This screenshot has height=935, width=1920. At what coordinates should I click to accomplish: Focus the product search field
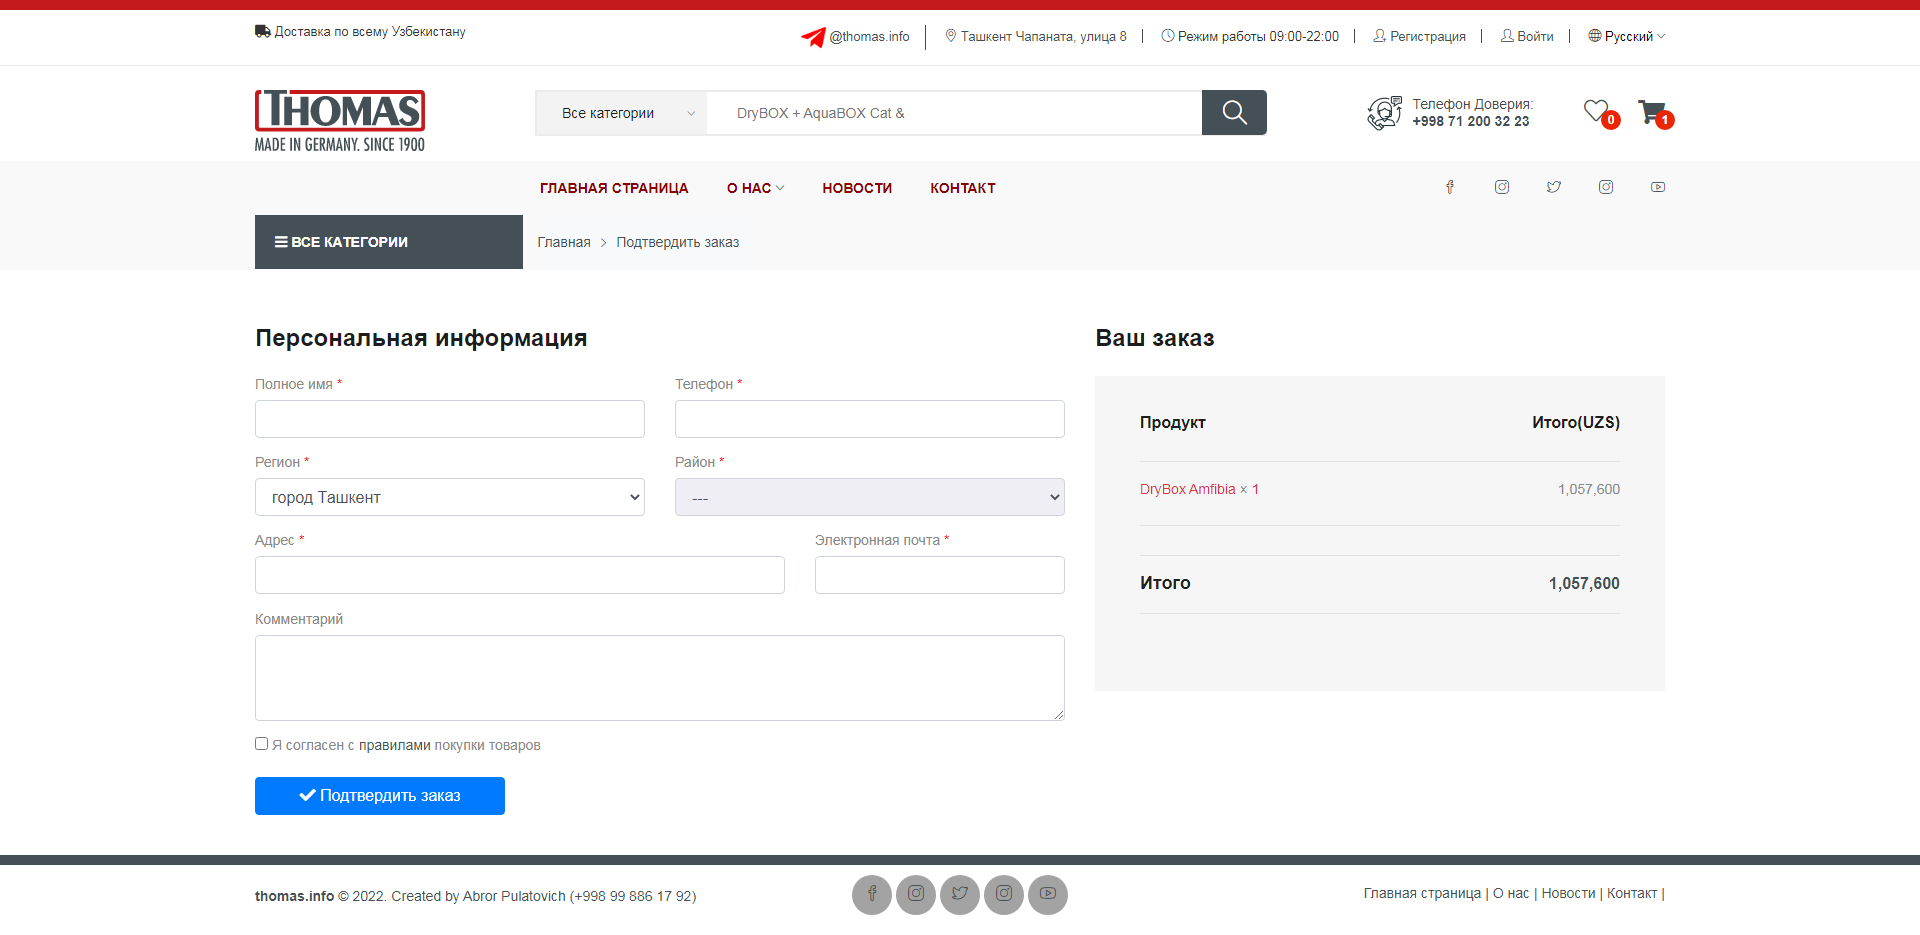click(x=954, y=113)
